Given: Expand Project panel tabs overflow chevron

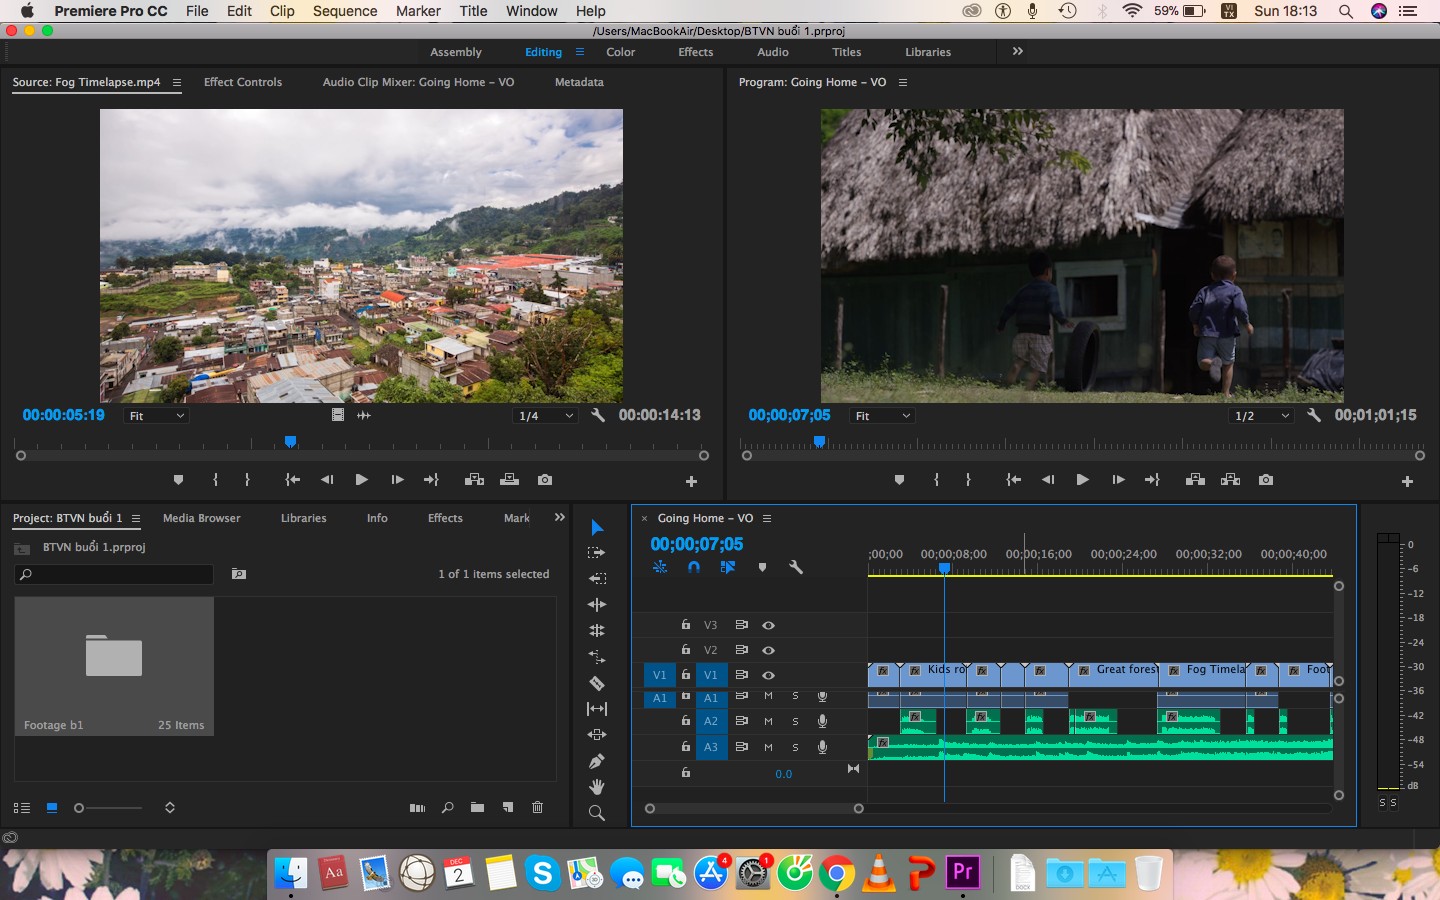Looking at the screenshot, I should (559, 517).
